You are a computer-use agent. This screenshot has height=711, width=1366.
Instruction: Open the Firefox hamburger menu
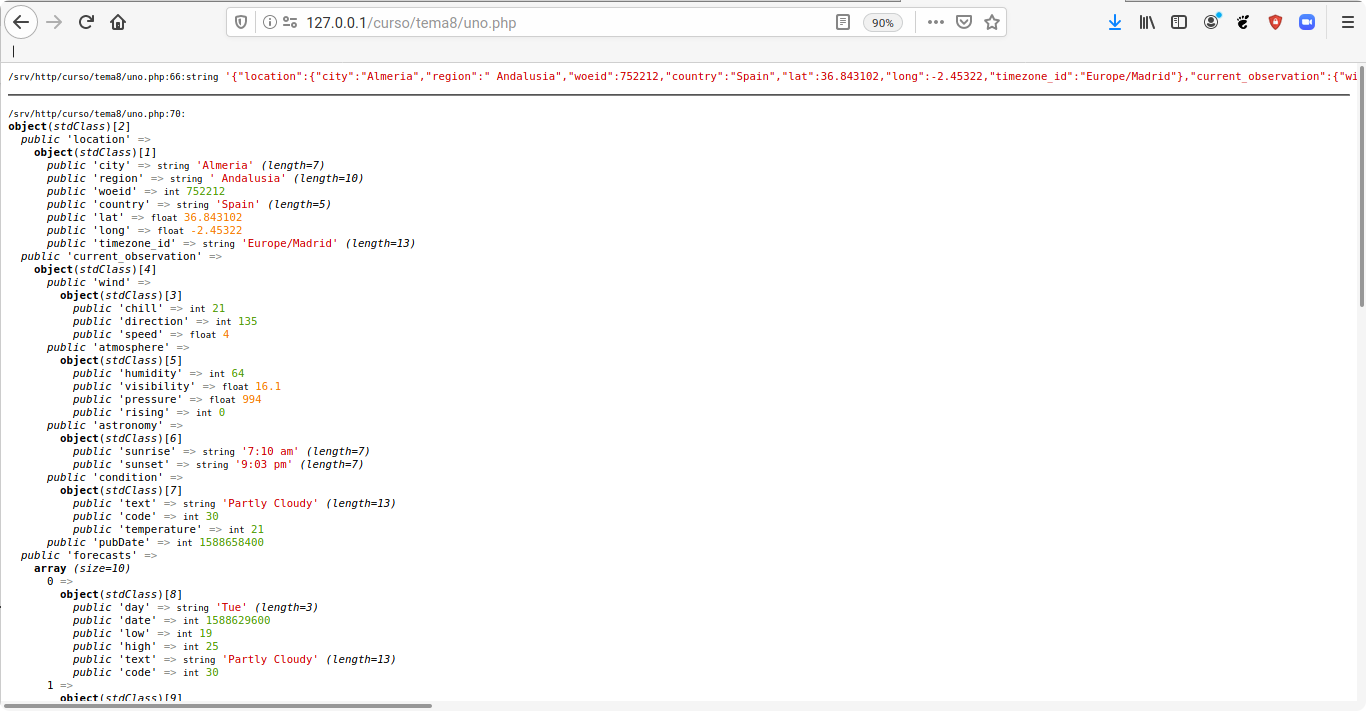point(1347,22)
